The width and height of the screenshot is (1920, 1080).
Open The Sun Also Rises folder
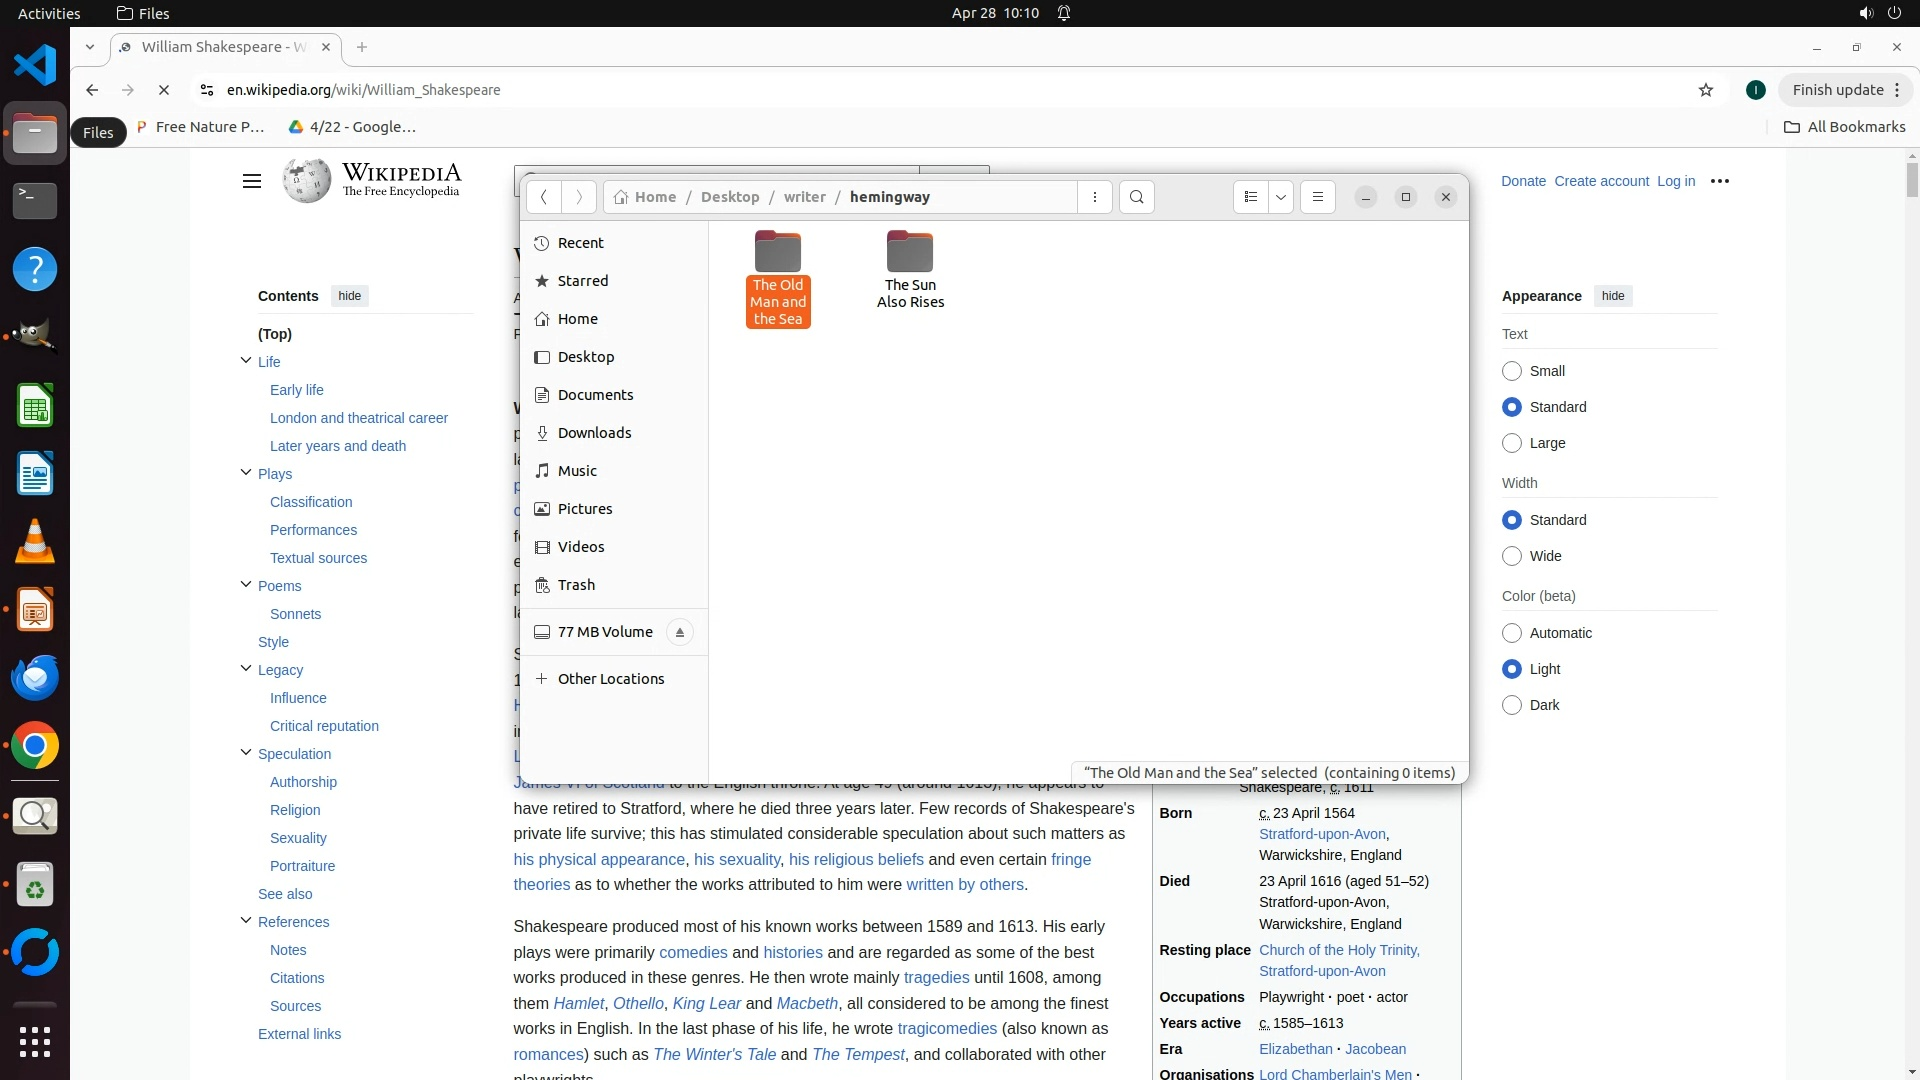point(909,270)
